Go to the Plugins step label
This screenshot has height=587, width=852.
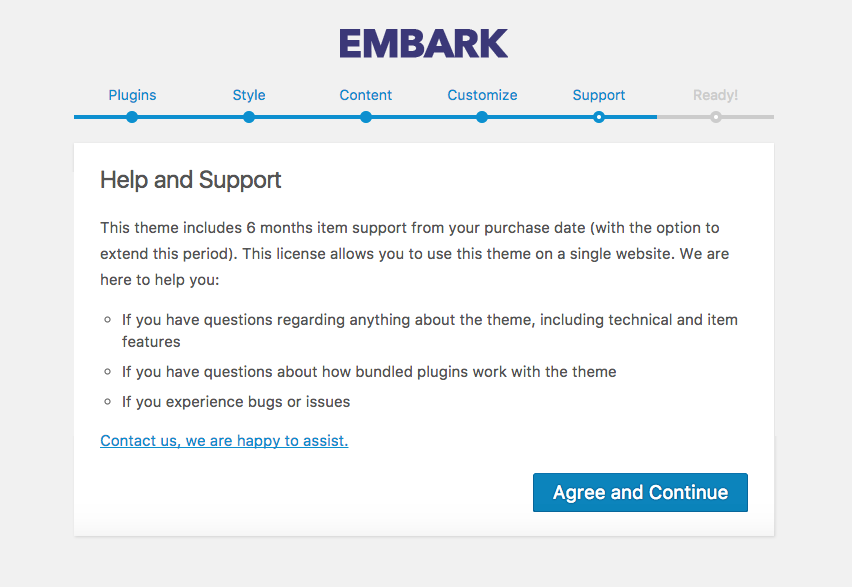[x=132, y=95]
